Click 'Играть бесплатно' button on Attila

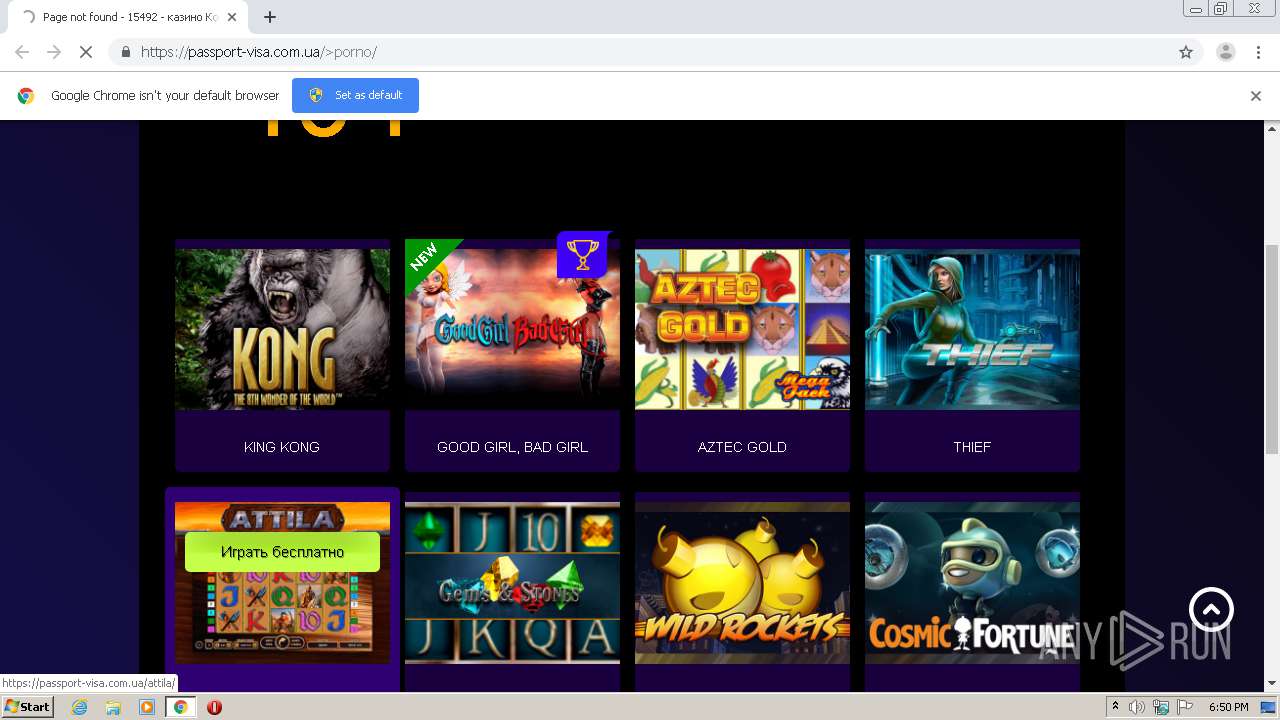coord(282,552)
